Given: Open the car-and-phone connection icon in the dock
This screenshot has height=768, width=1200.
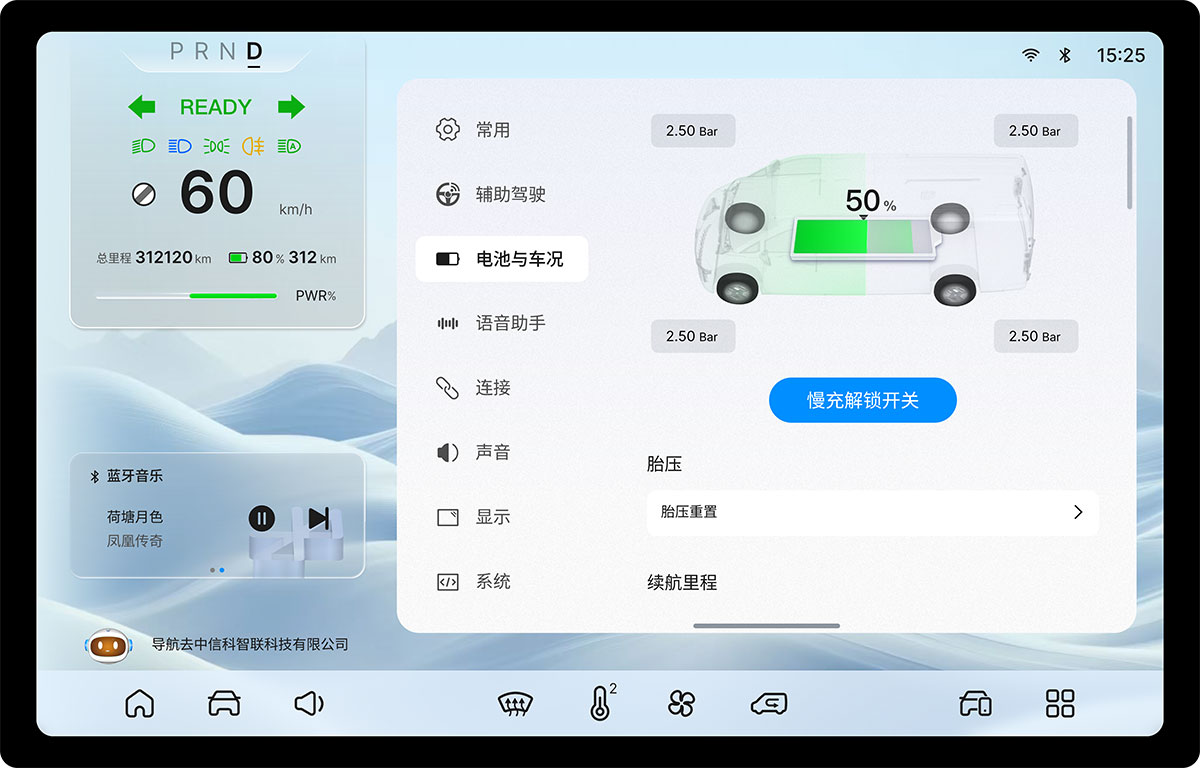Looking at the screenshot, I should point(975,703).
